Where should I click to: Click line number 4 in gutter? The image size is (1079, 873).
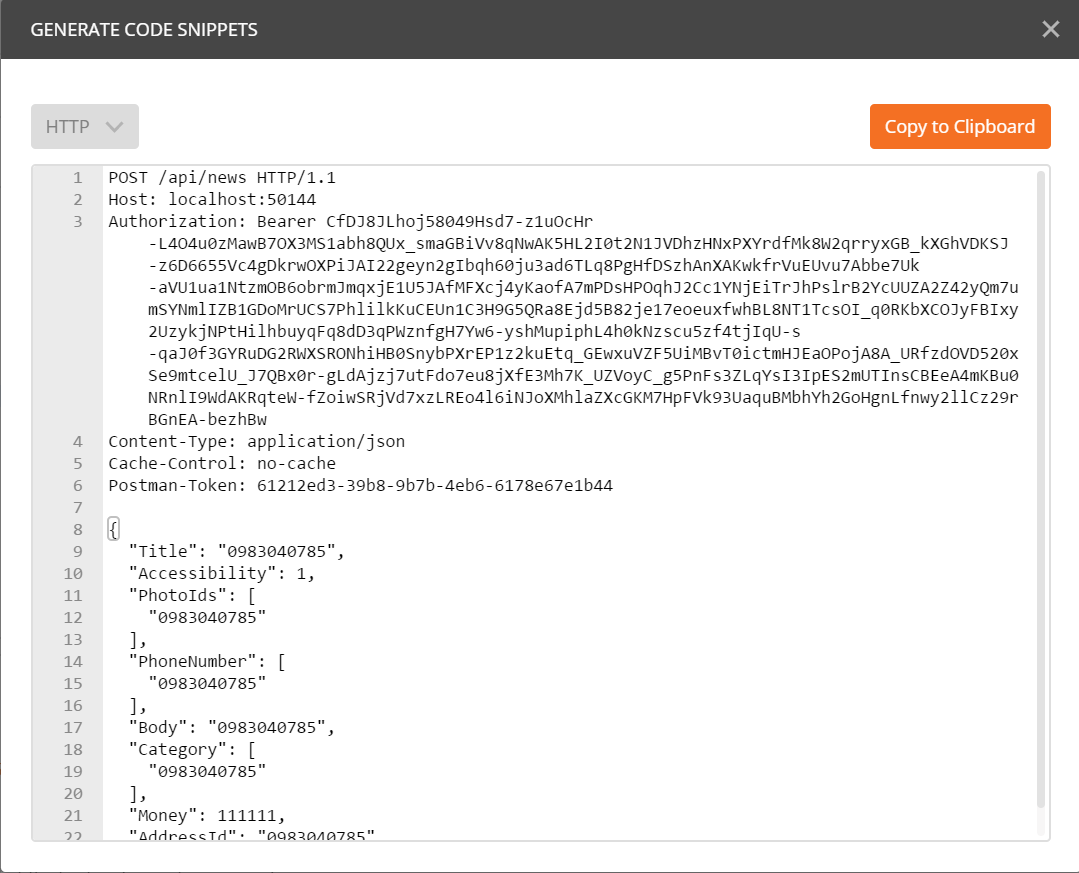78,442
